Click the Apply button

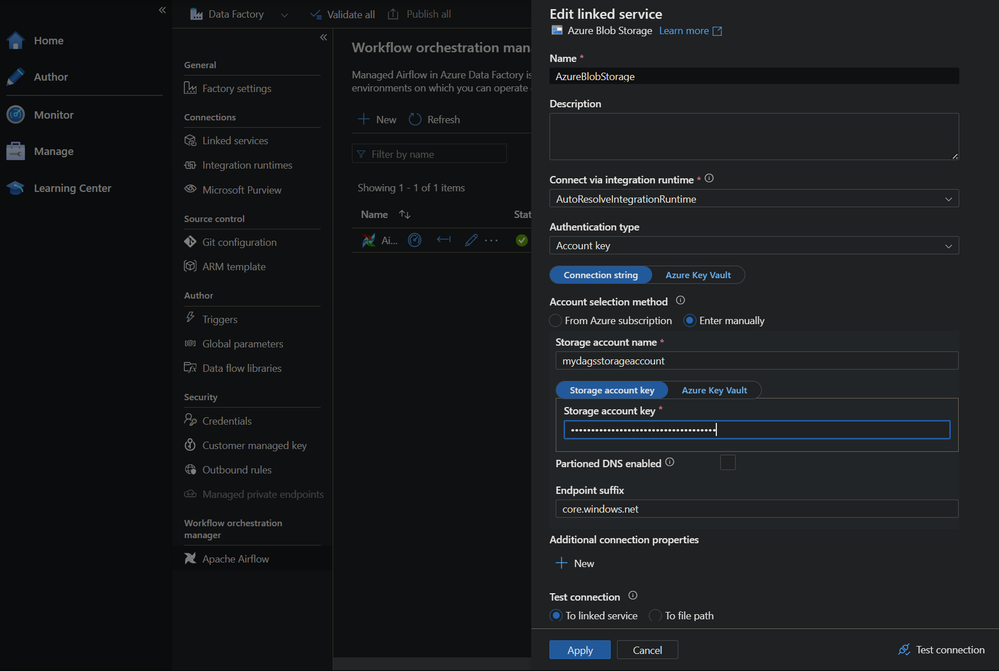tap(580, 650)
